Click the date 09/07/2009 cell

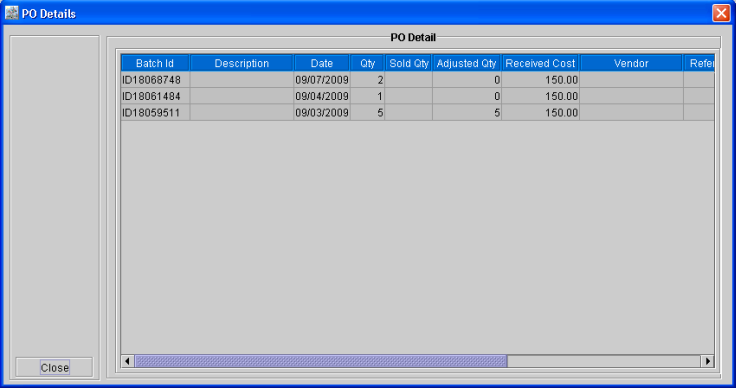pos(322,80)
